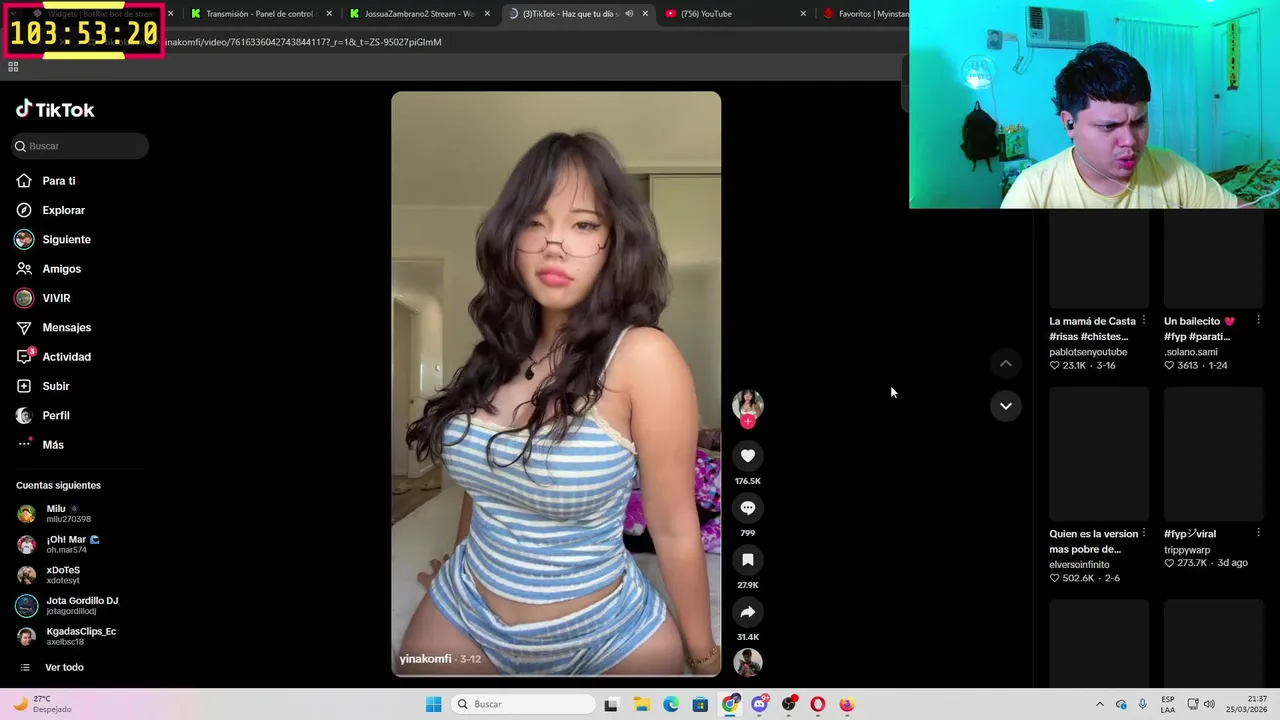Open the browser apps grid icon
This screenshot has height=720, width=1280.
13,67
